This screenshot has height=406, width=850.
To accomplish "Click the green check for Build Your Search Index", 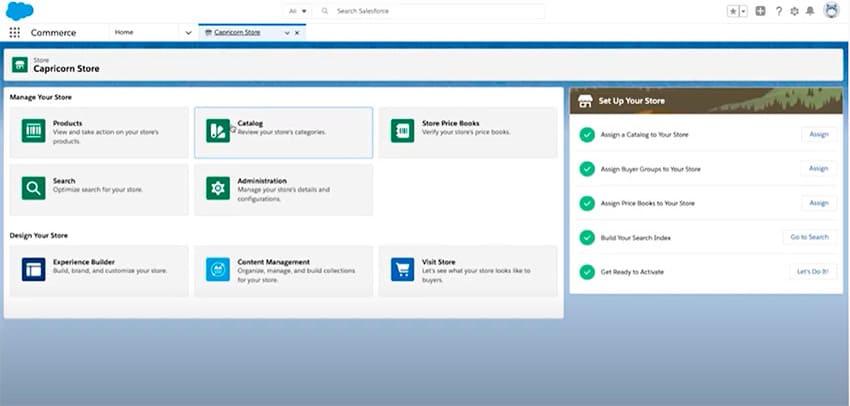I will coord(587,237).
